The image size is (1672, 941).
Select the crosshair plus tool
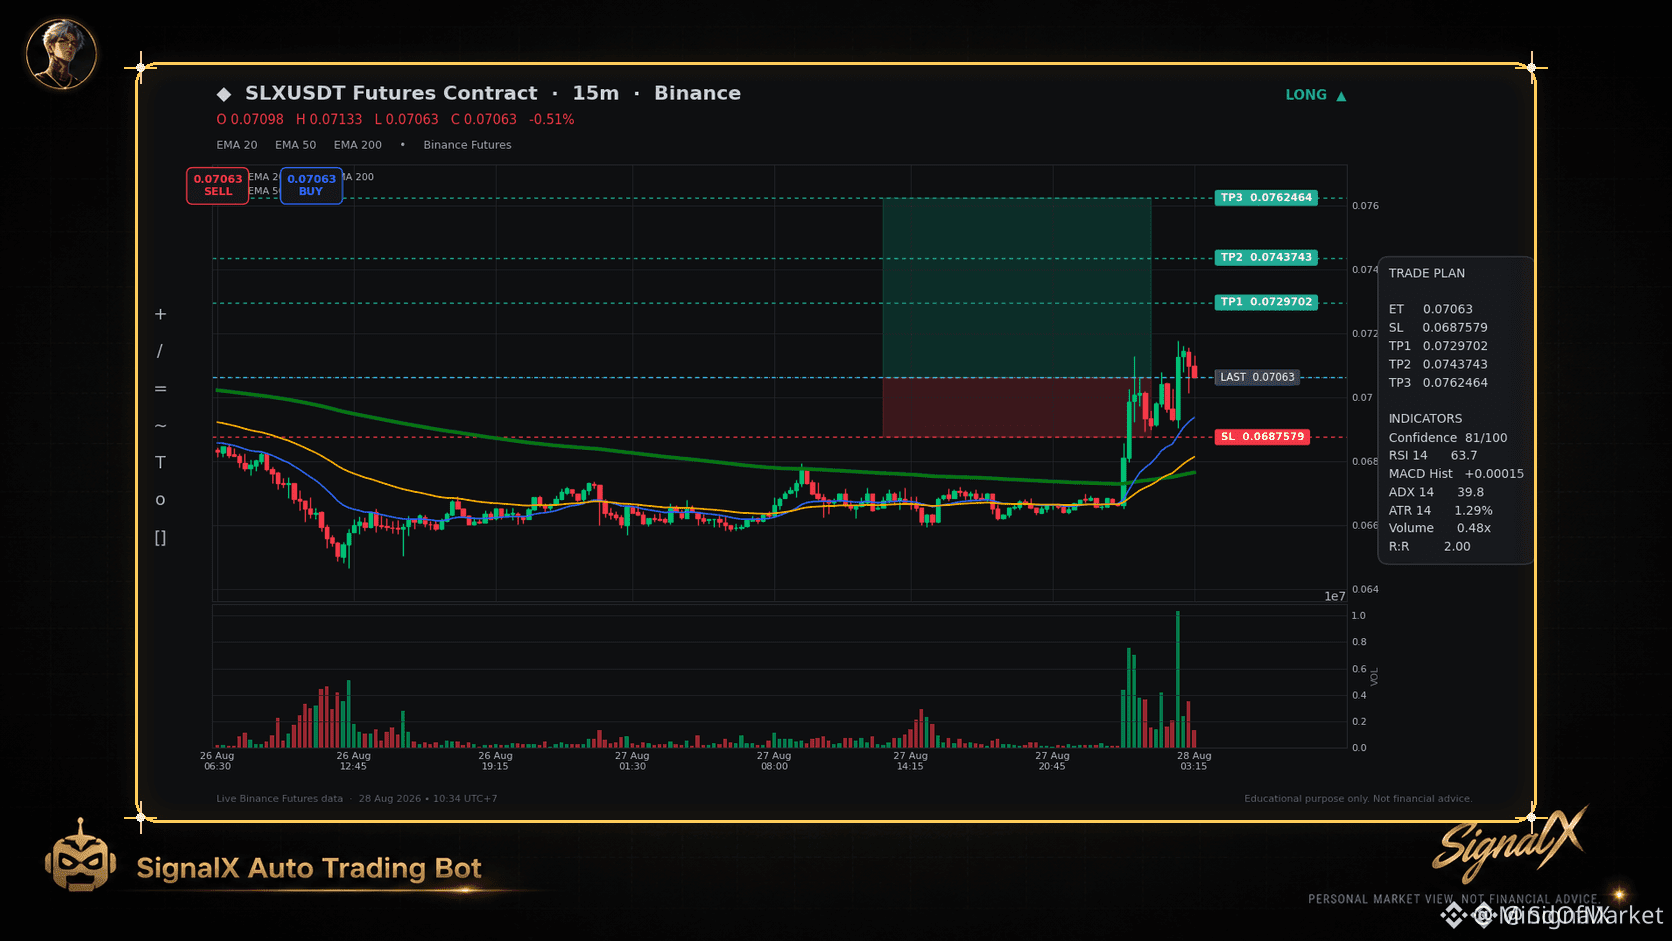[160, 314]
